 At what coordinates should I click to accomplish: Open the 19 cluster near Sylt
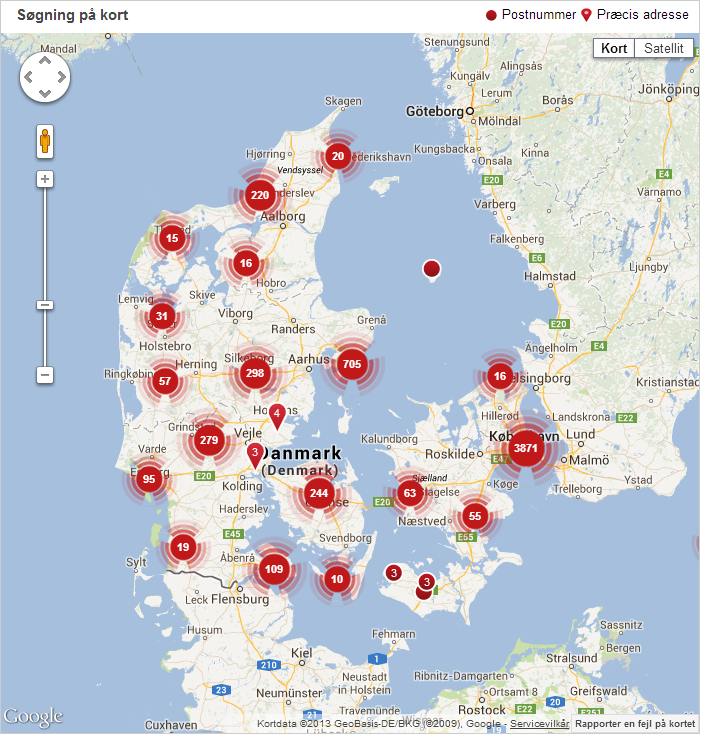pyautogui.click(x=183, y=547)
